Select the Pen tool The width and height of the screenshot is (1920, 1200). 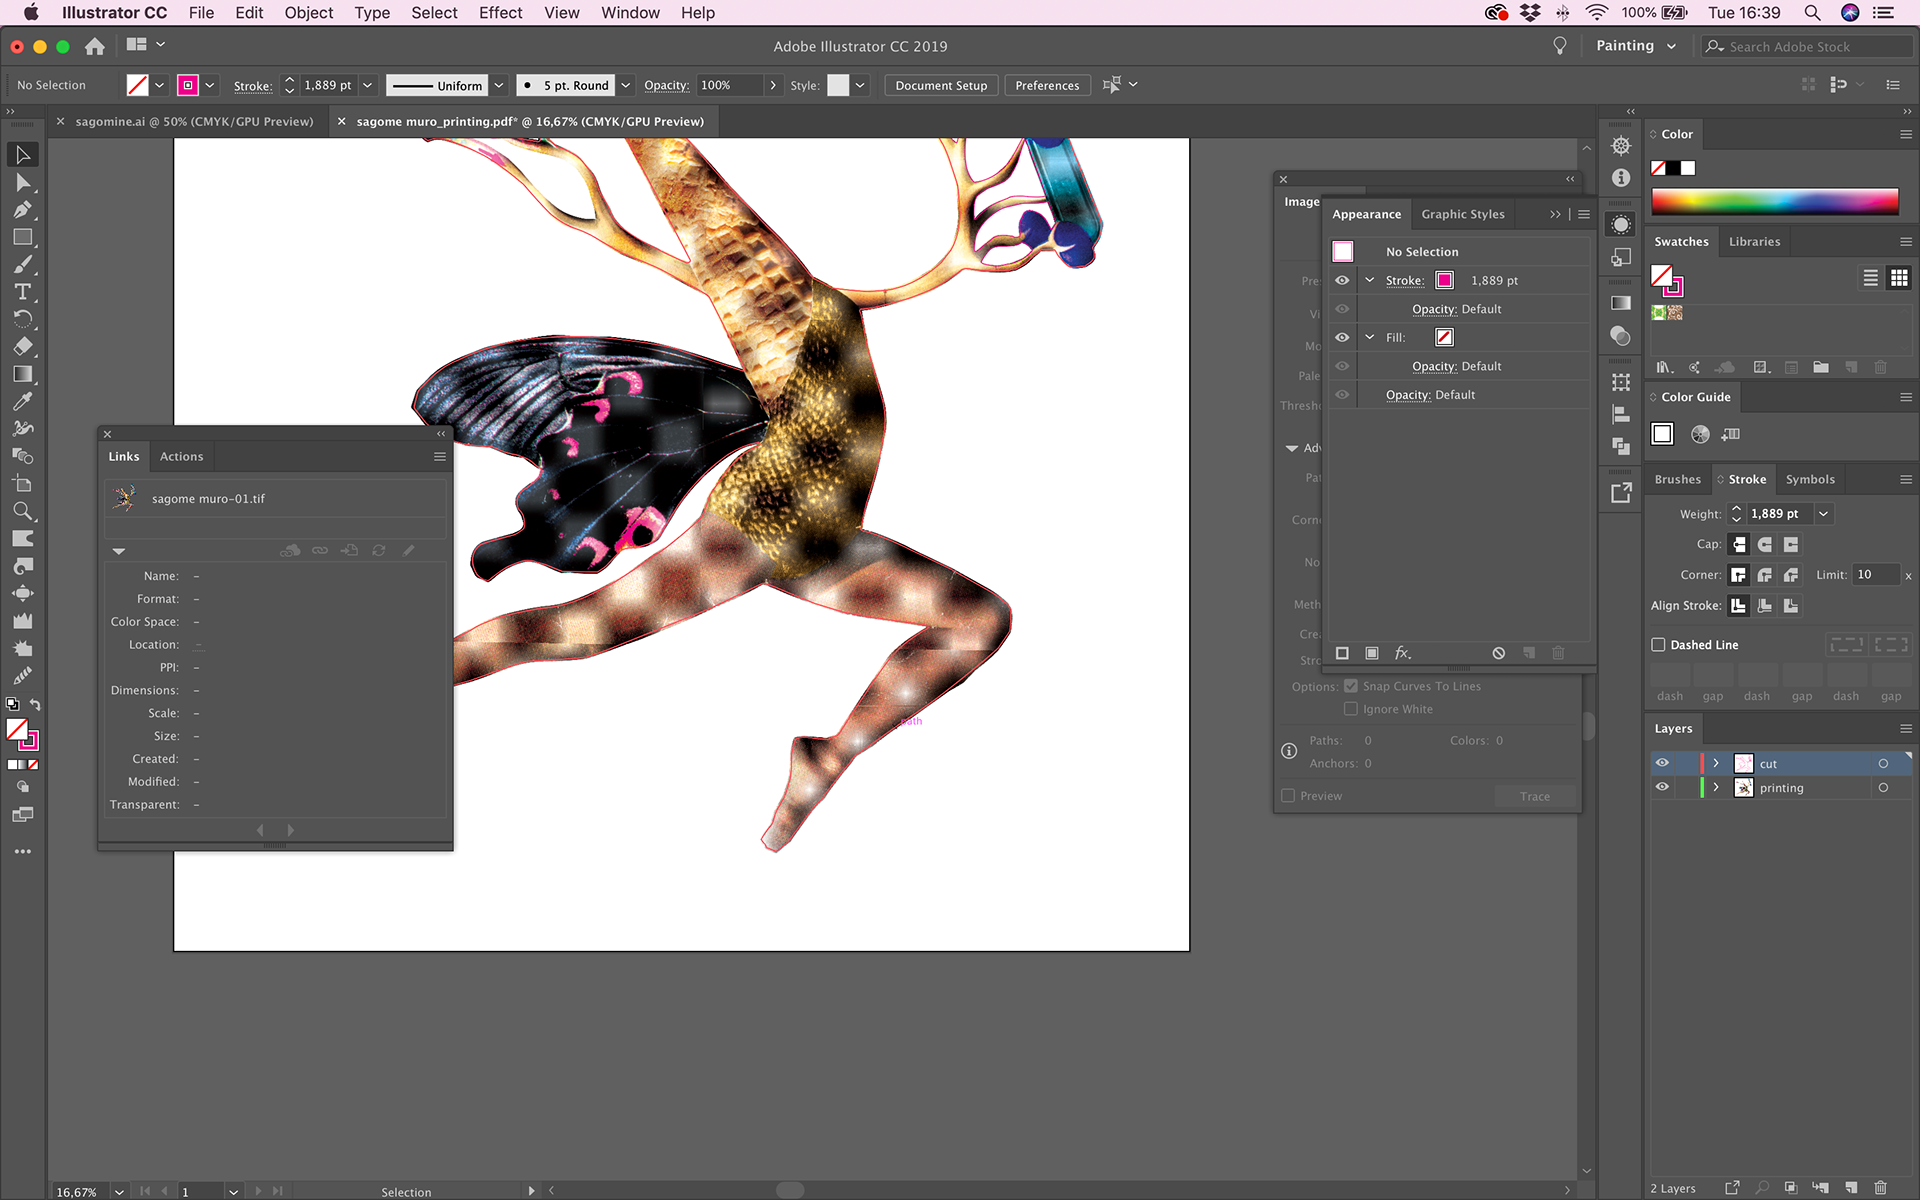tap(23, 210)
